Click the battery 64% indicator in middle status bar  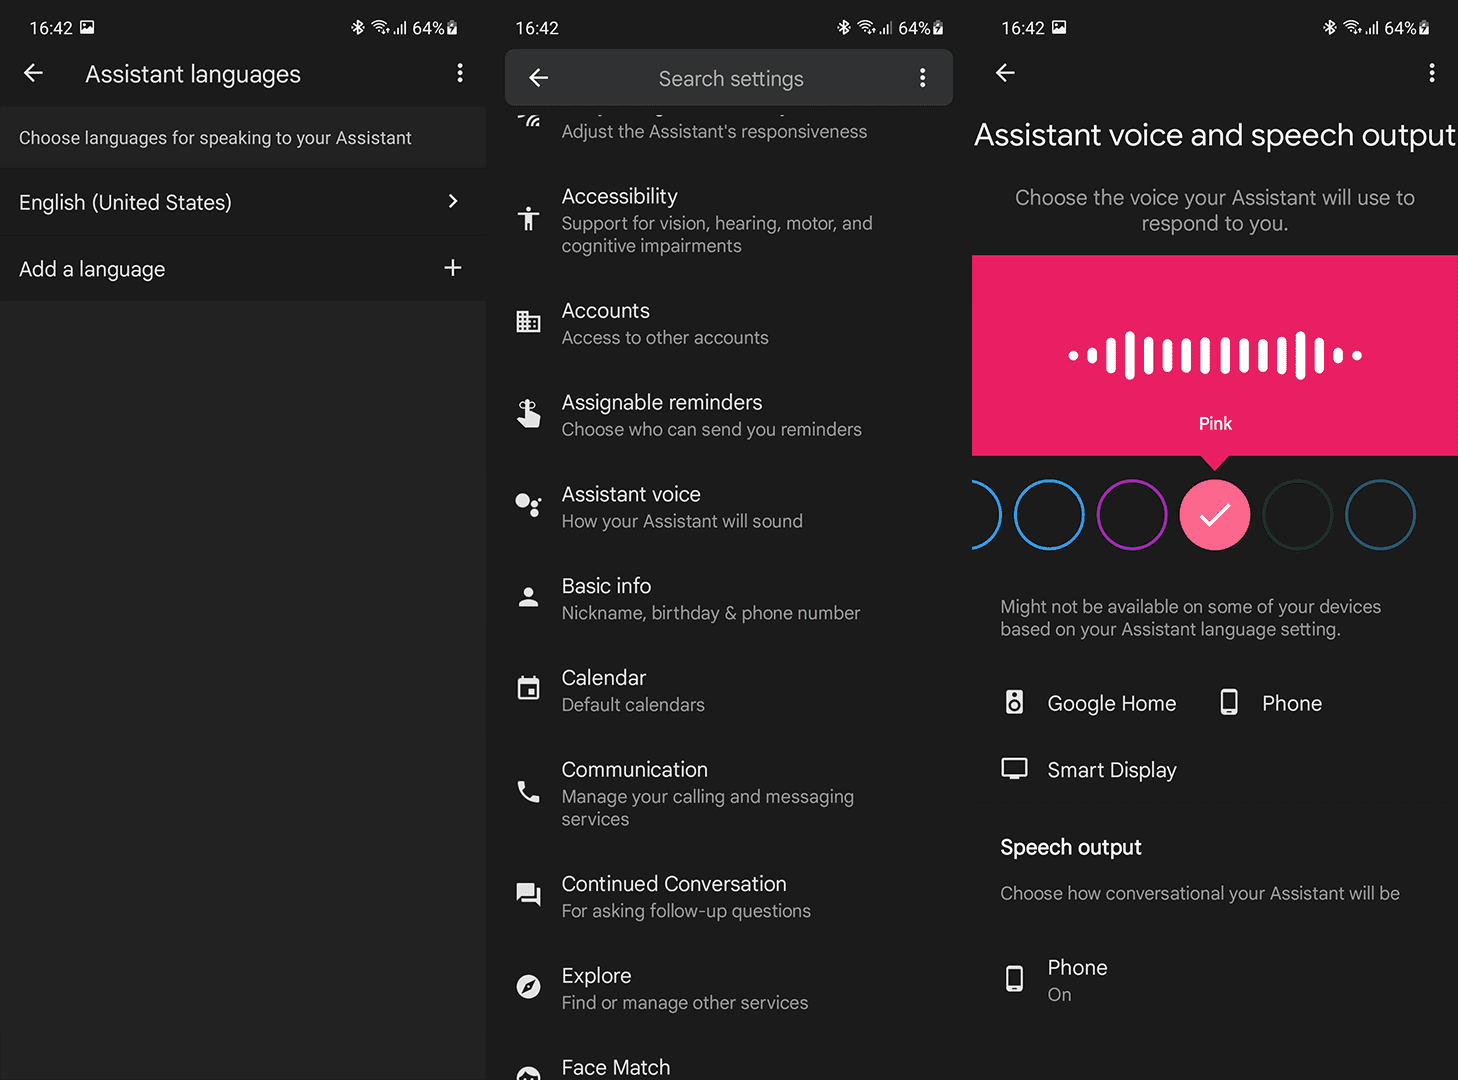click(920, 28)
